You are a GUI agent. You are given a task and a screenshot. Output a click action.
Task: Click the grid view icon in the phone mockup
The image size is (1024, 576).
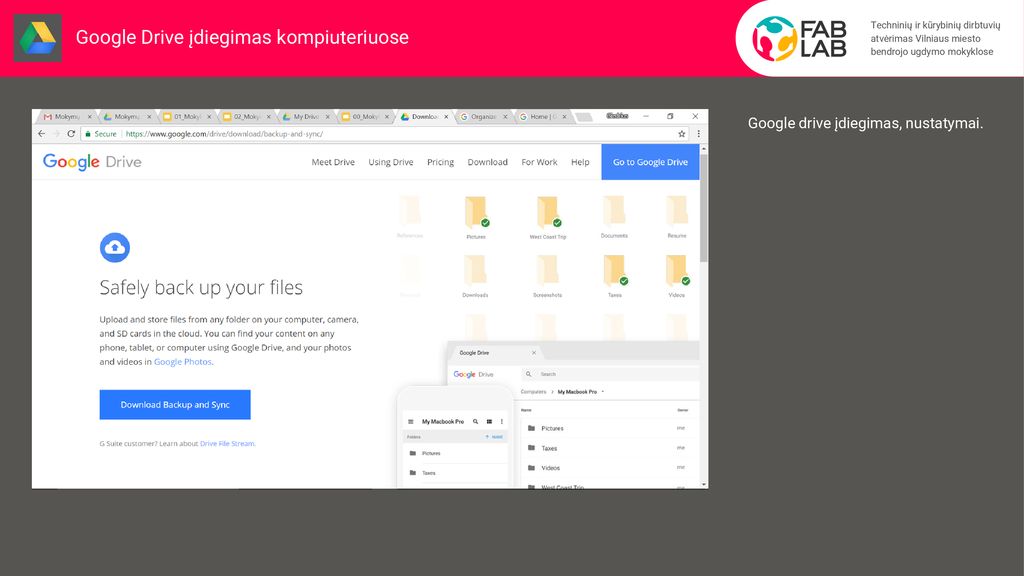(489, 422)
